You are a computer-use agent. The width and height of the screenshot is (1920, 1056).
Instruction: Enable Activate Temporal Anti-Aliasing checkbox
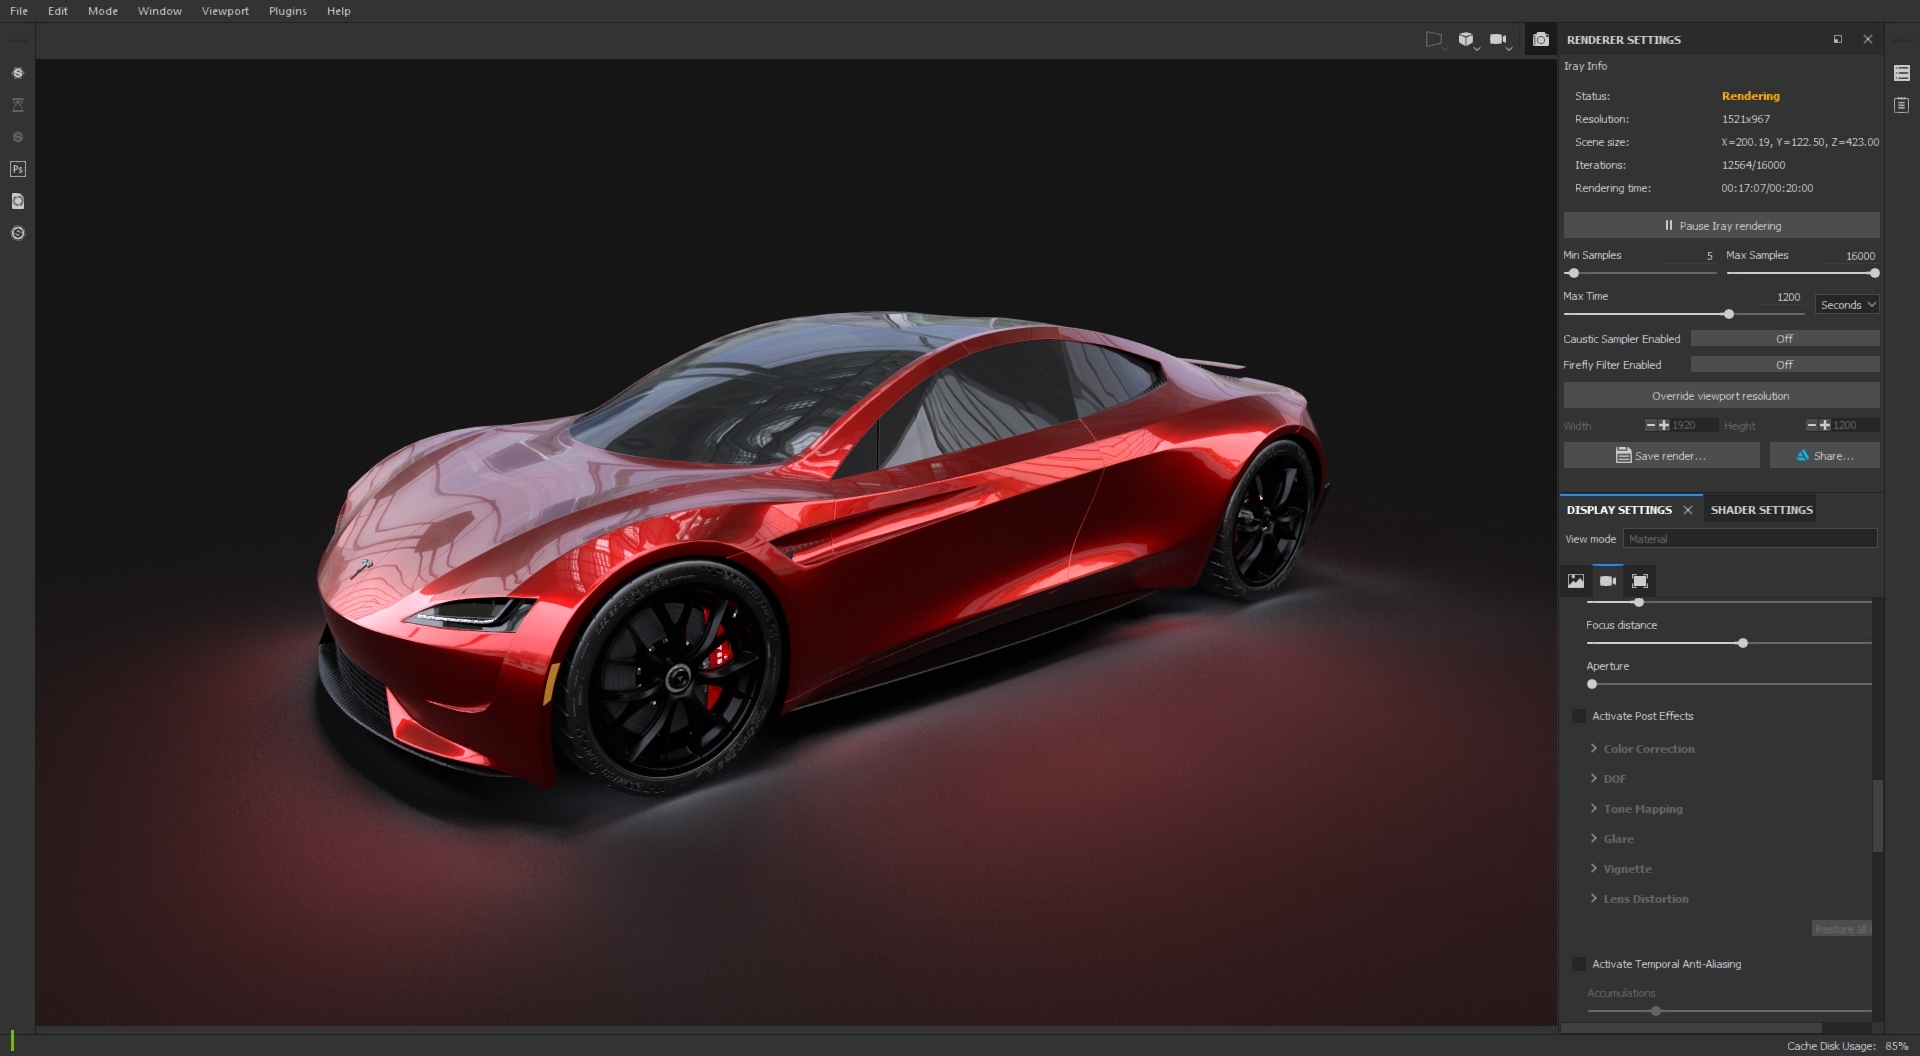click(x=1579, y=964)
